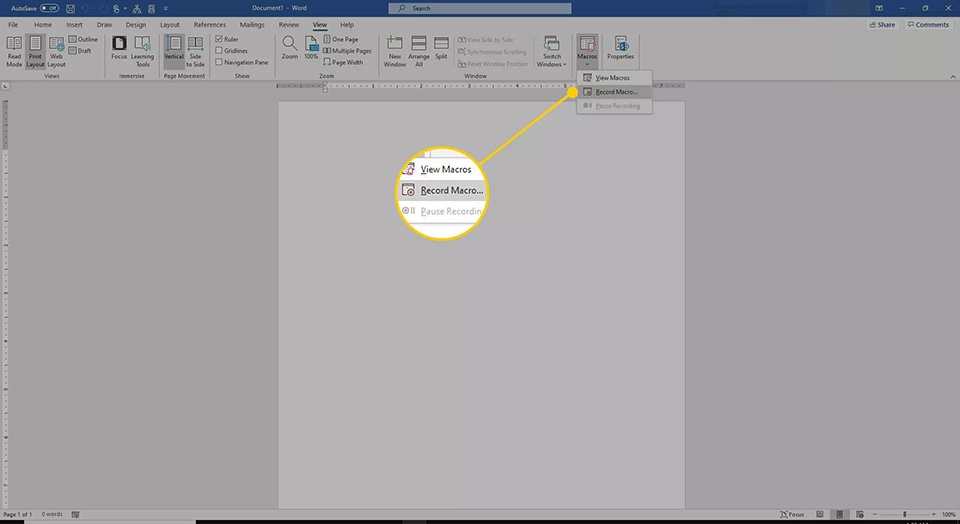Toggle AutoSave switch
Viewport: 960px width, 524px height.
pyautogui.click(x=49, y=9)
